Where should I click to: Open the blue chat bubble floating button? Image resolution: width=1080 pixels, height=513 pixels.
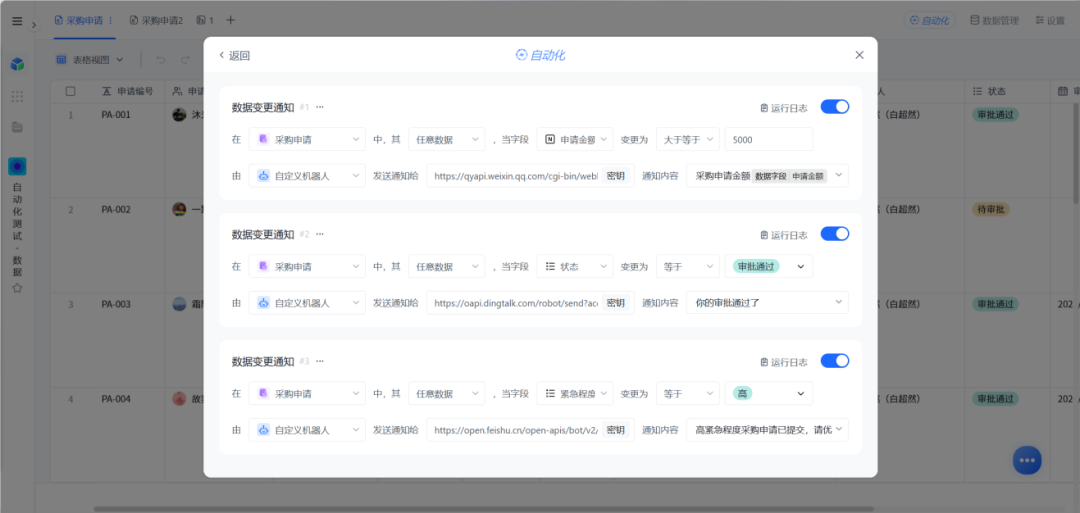[x=1027, y=460]
